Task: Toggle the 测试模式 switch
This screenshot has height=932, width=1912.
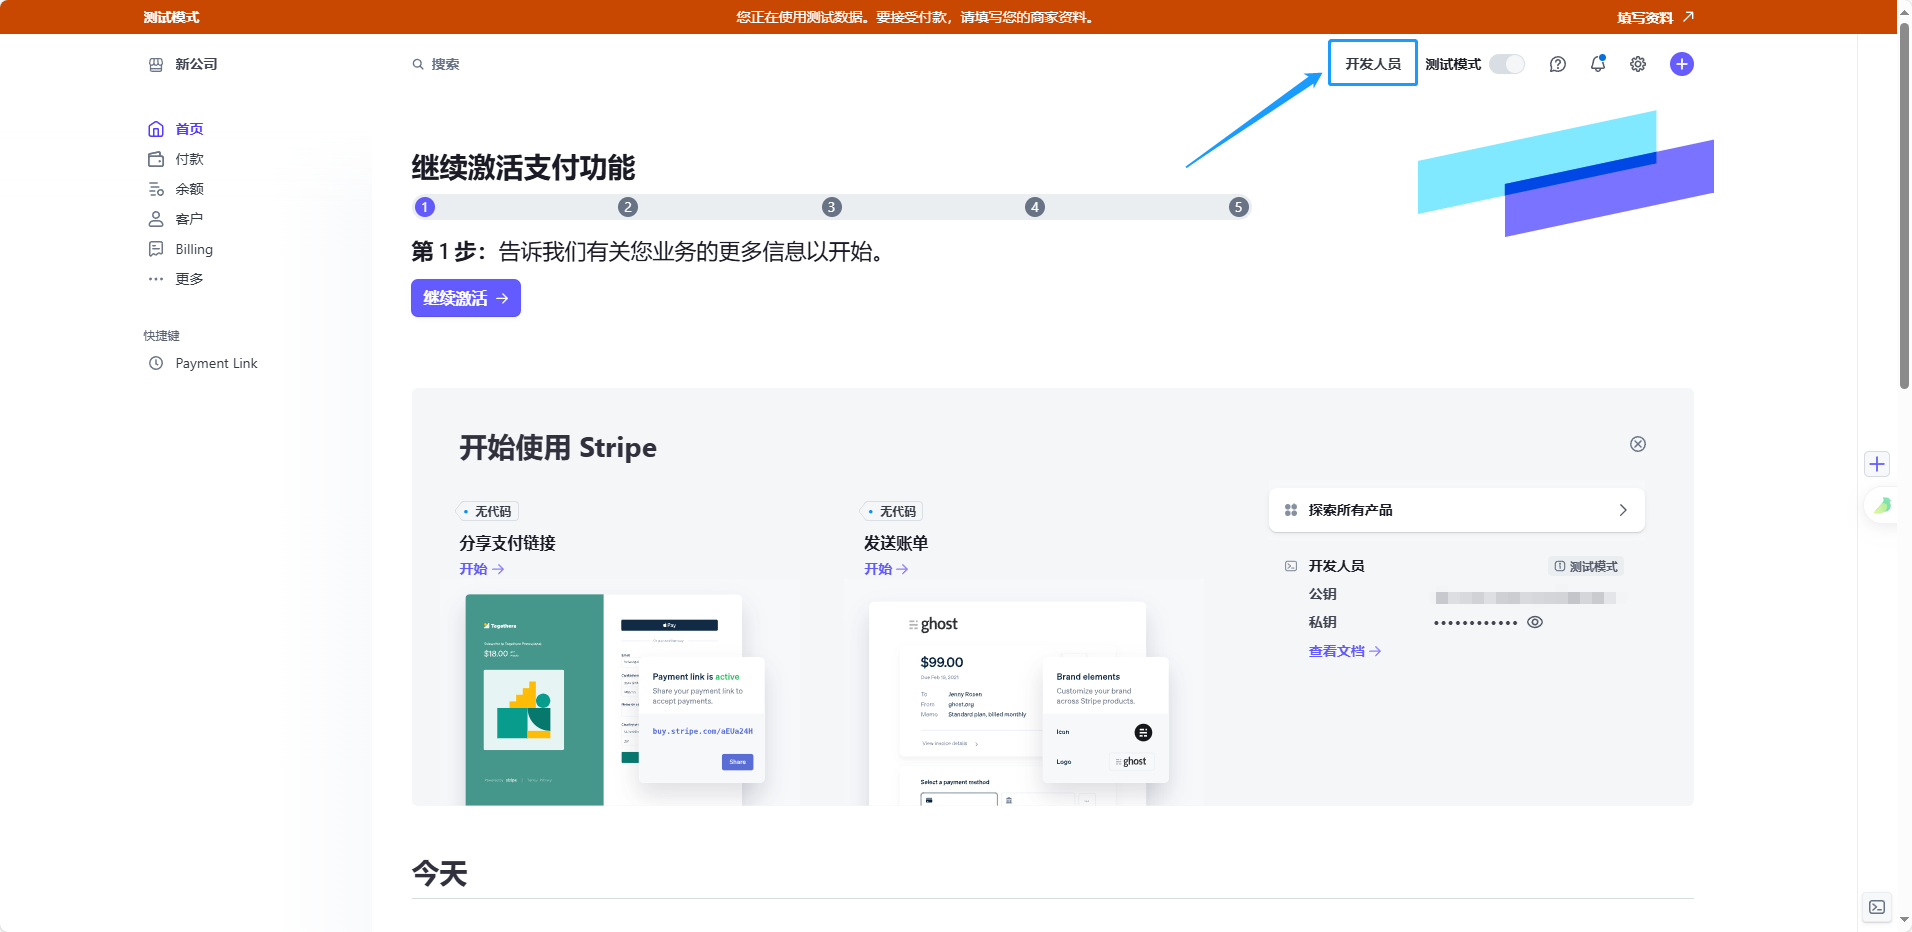Action: 1507,64
